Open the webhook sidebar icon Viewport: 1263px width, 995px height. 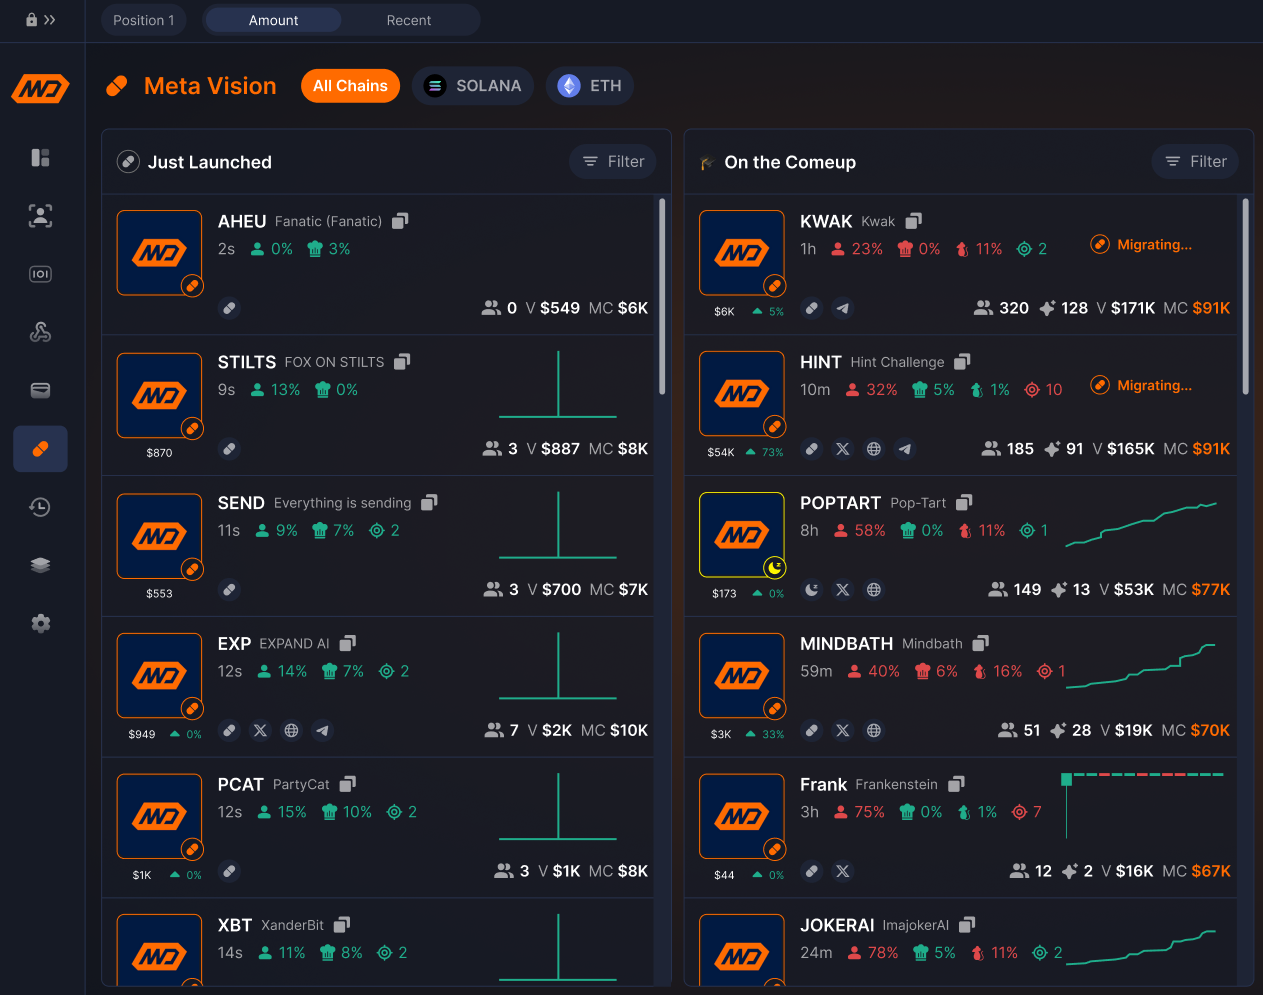(40, 332)
